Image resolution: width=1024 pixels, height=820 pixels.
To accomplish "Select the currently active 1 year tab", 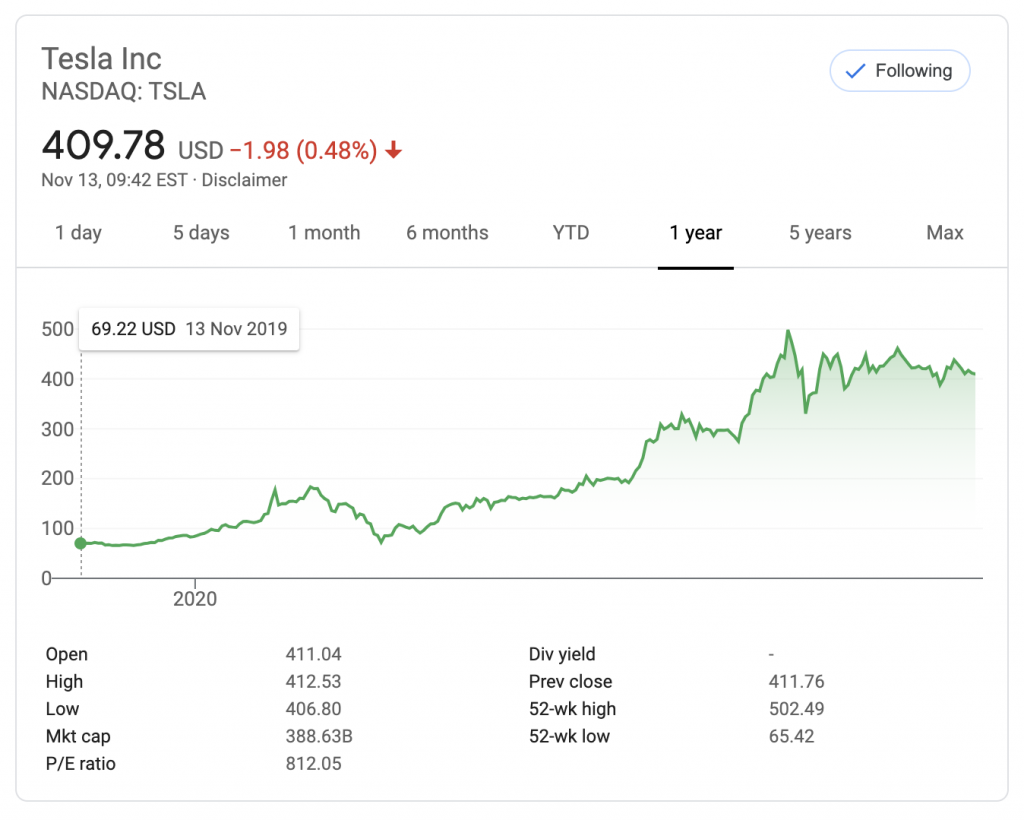I will 695,233.
